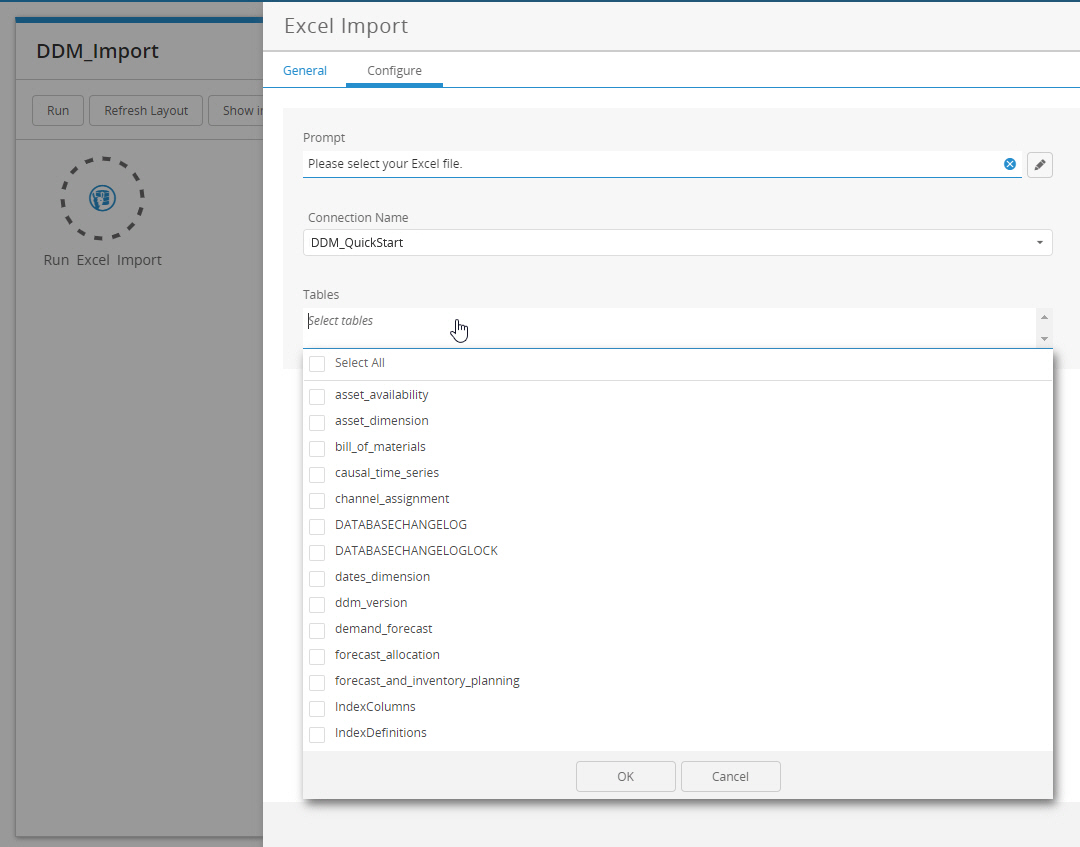Select the IndexDefinitions checkbox
The width and height of the screenshot is (1080, 847).
click(317, 734)
